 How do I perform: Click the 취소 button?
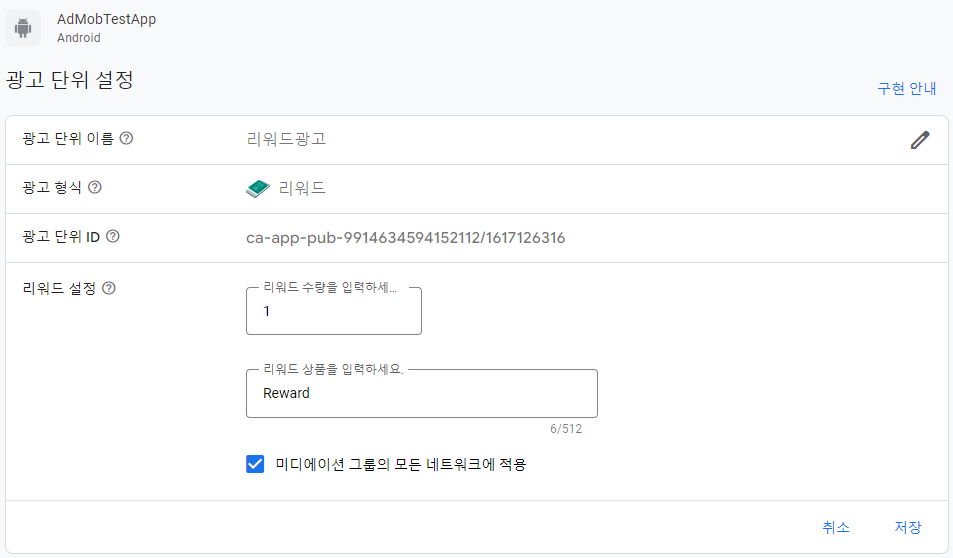click(836, 527)
